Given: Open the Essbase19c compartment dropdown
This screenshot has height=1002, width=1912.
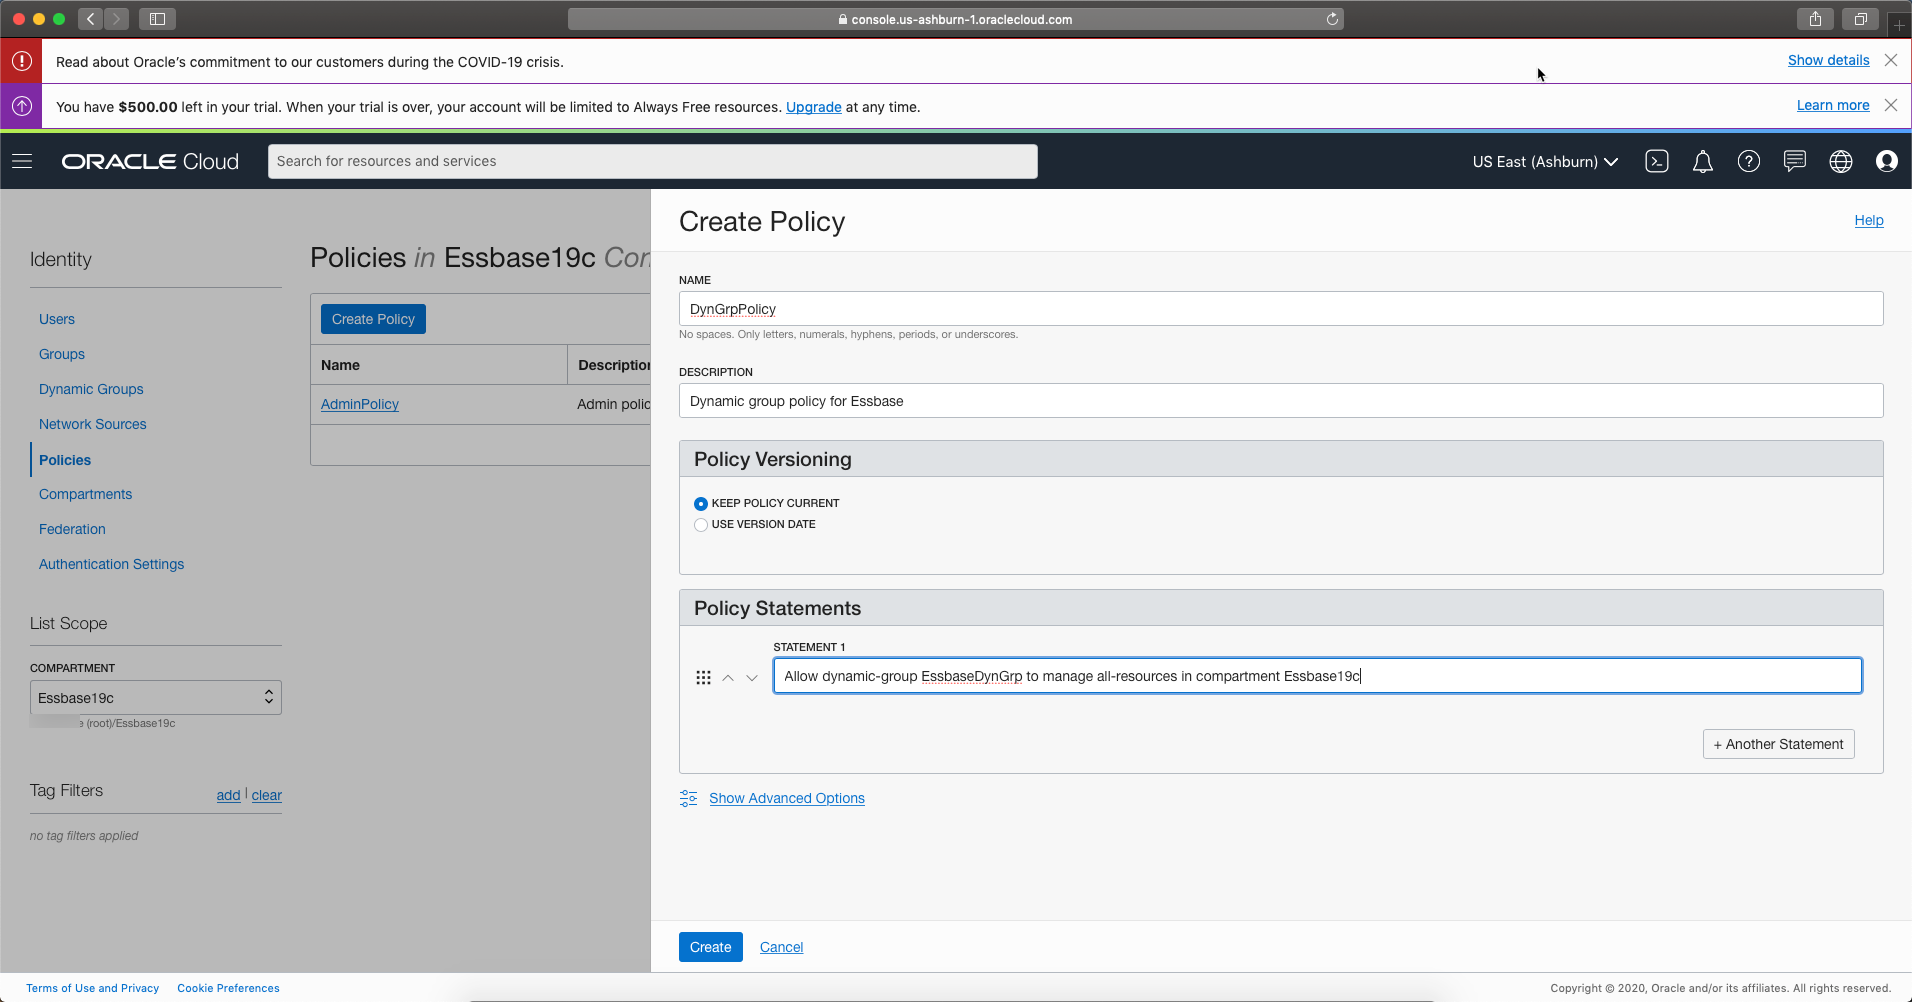Looking at the screenshot, I should click(x=155, y=698).
